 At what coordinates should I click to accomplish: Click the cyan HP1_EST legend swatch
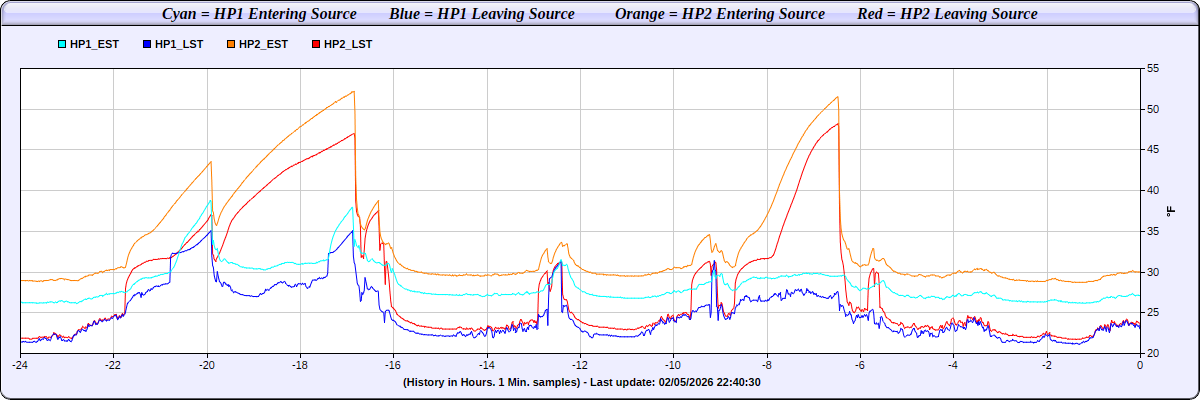tap(63, 45)
